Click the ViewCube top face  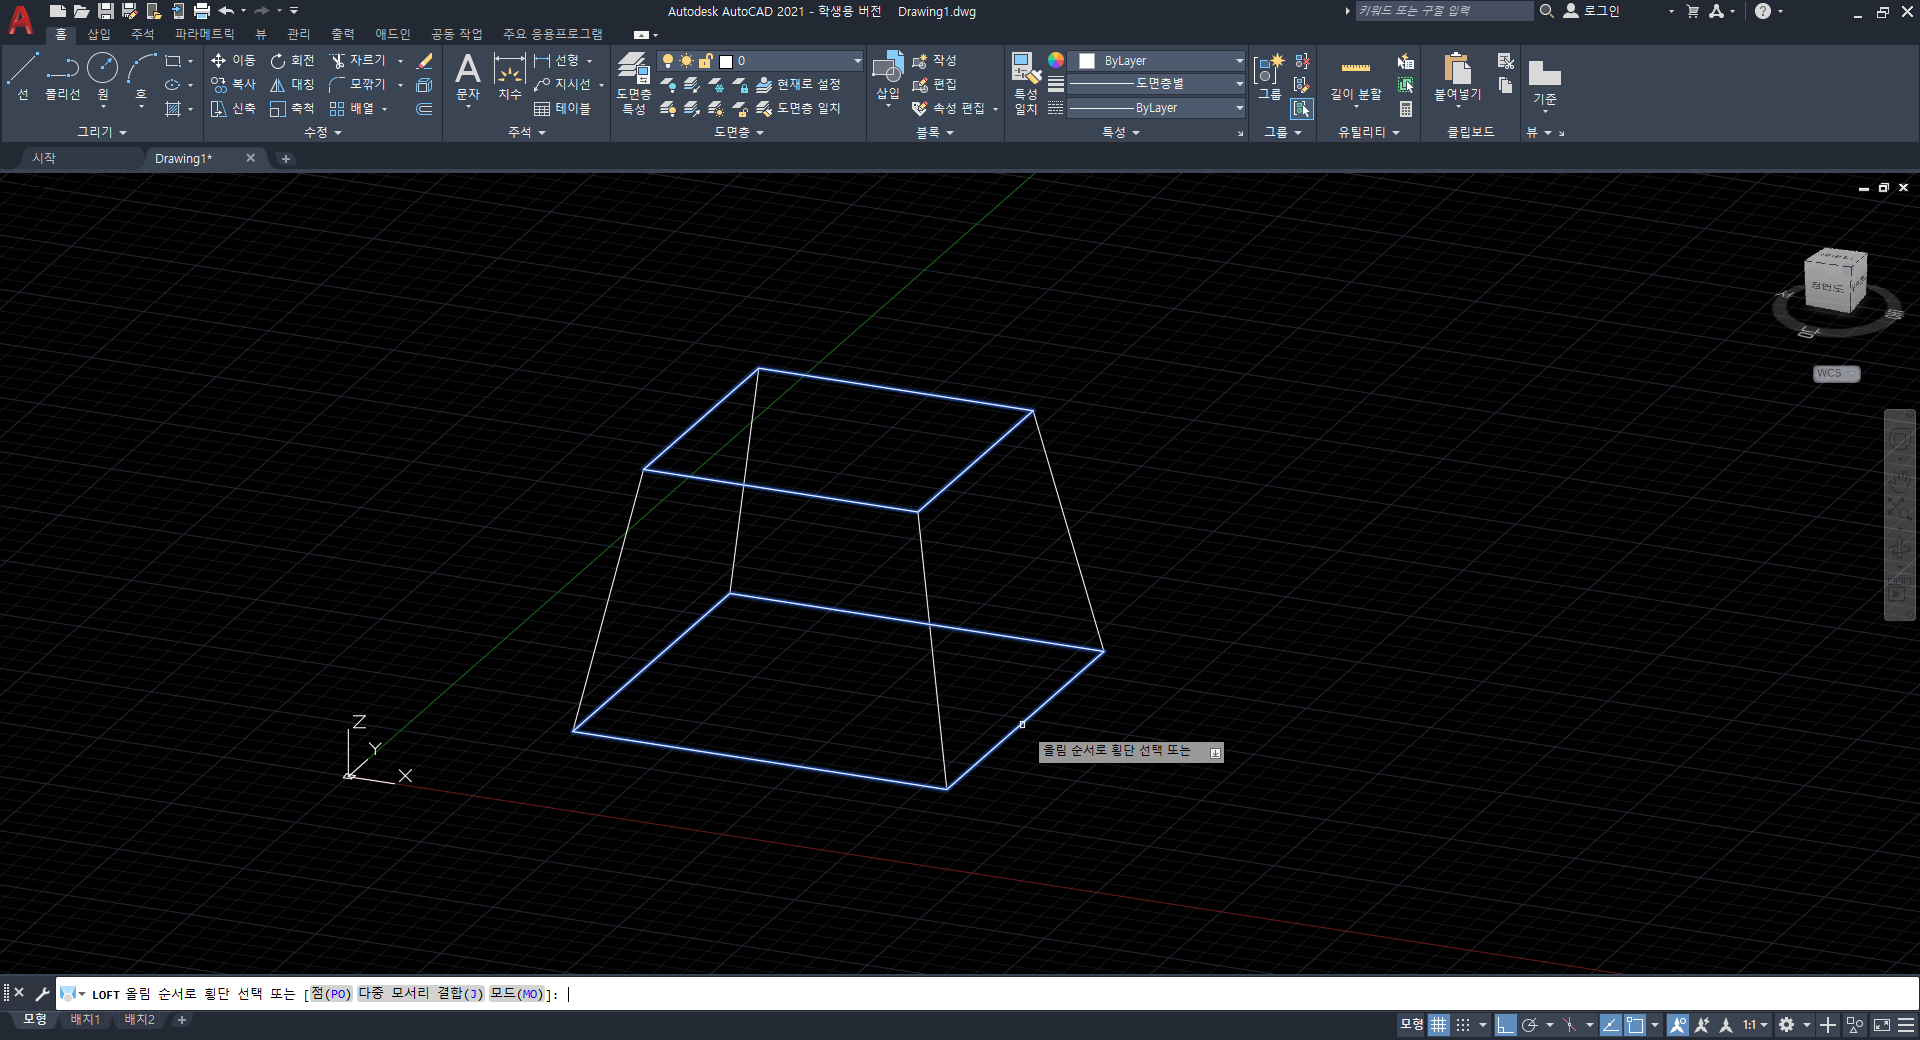coord(1836,259)
